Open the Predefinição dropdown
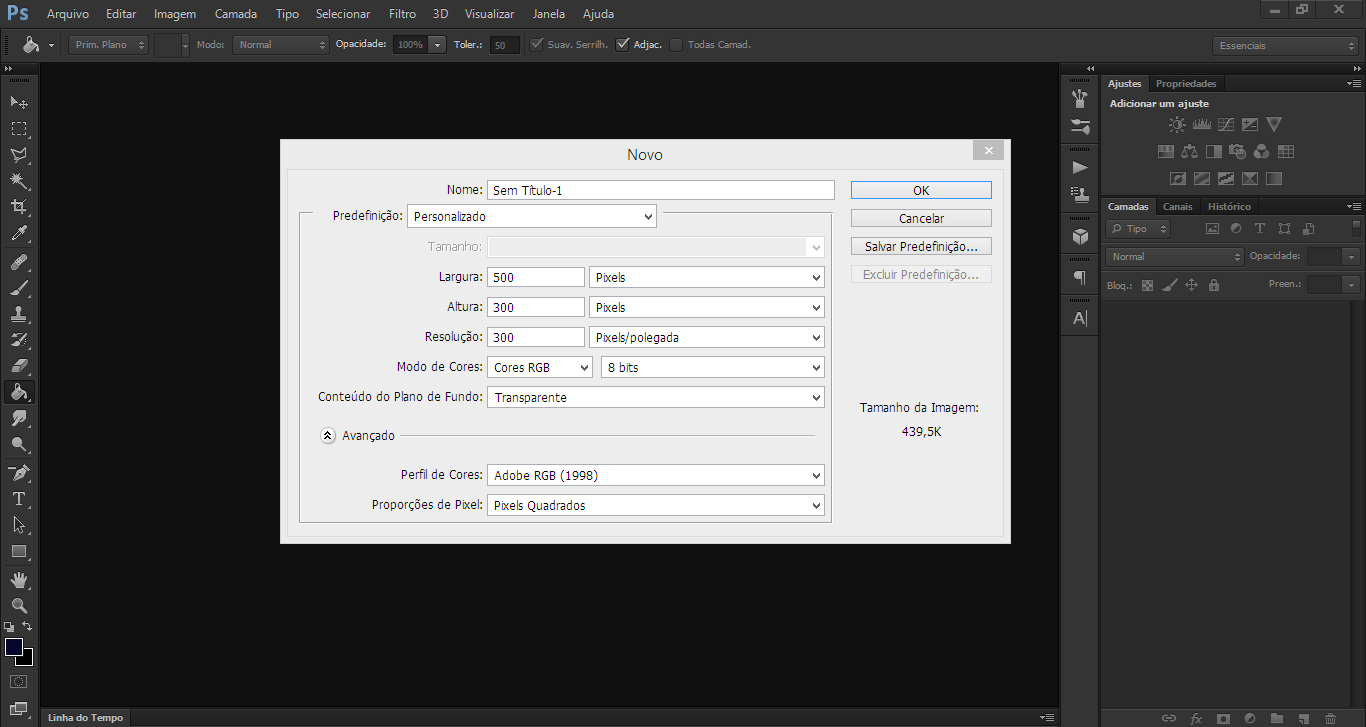 (x=532, y=216)
